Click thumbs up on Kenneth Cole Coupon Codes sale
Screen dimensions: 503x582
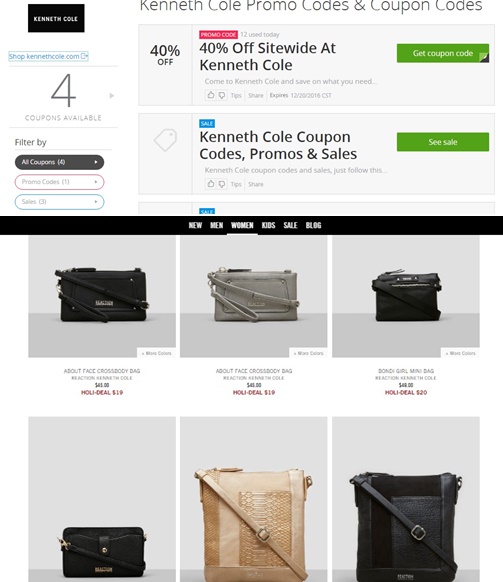pos(211,184)
